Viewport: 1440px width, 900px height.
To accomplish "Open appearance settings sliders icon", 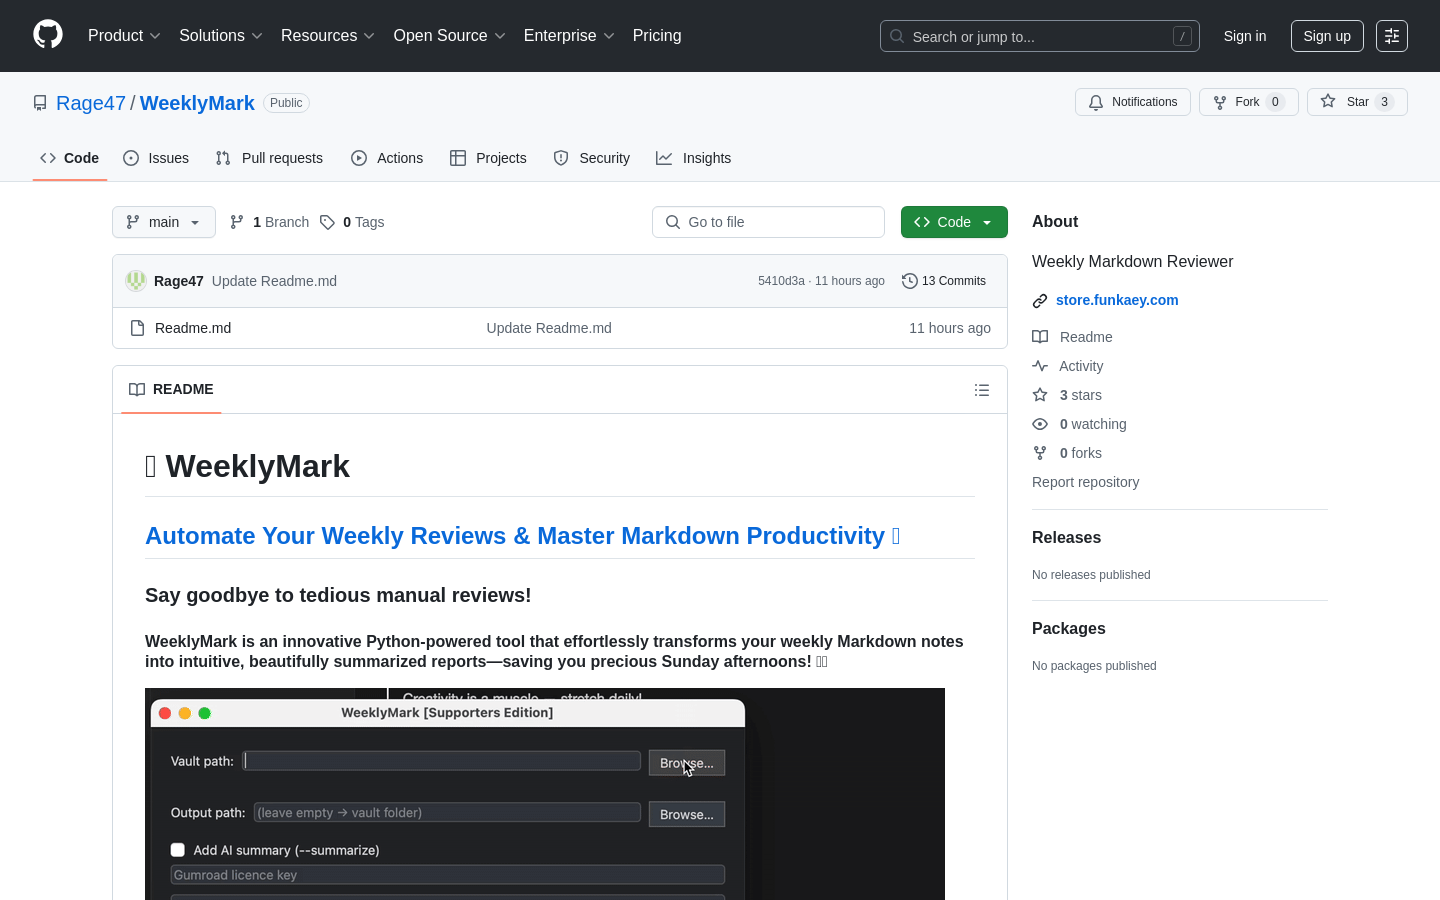I will click(x=1392, y=36).
